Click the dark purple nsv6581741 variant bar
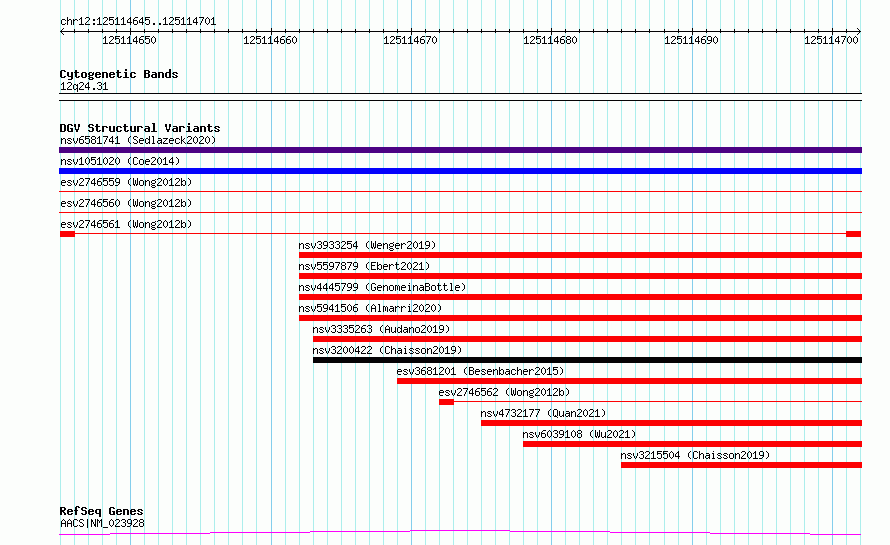This screenshot has height=545, width=890. click(460, 150)
